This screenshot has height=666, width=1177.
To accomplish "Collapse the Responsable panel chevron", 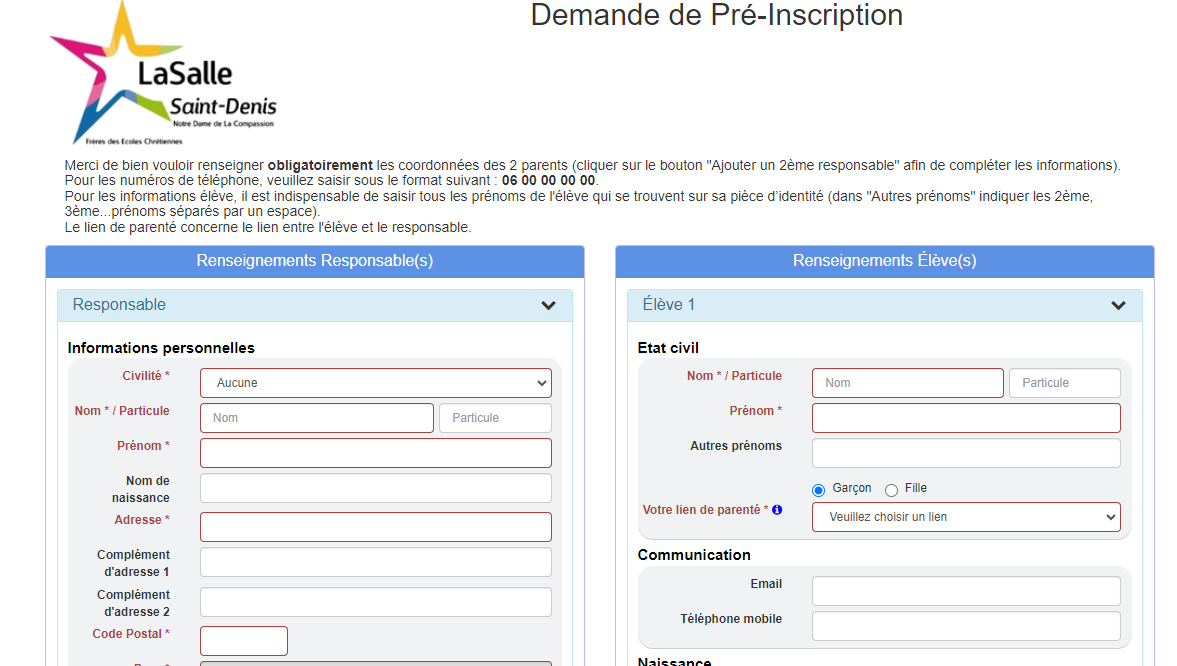I will (x=549, y=306).
